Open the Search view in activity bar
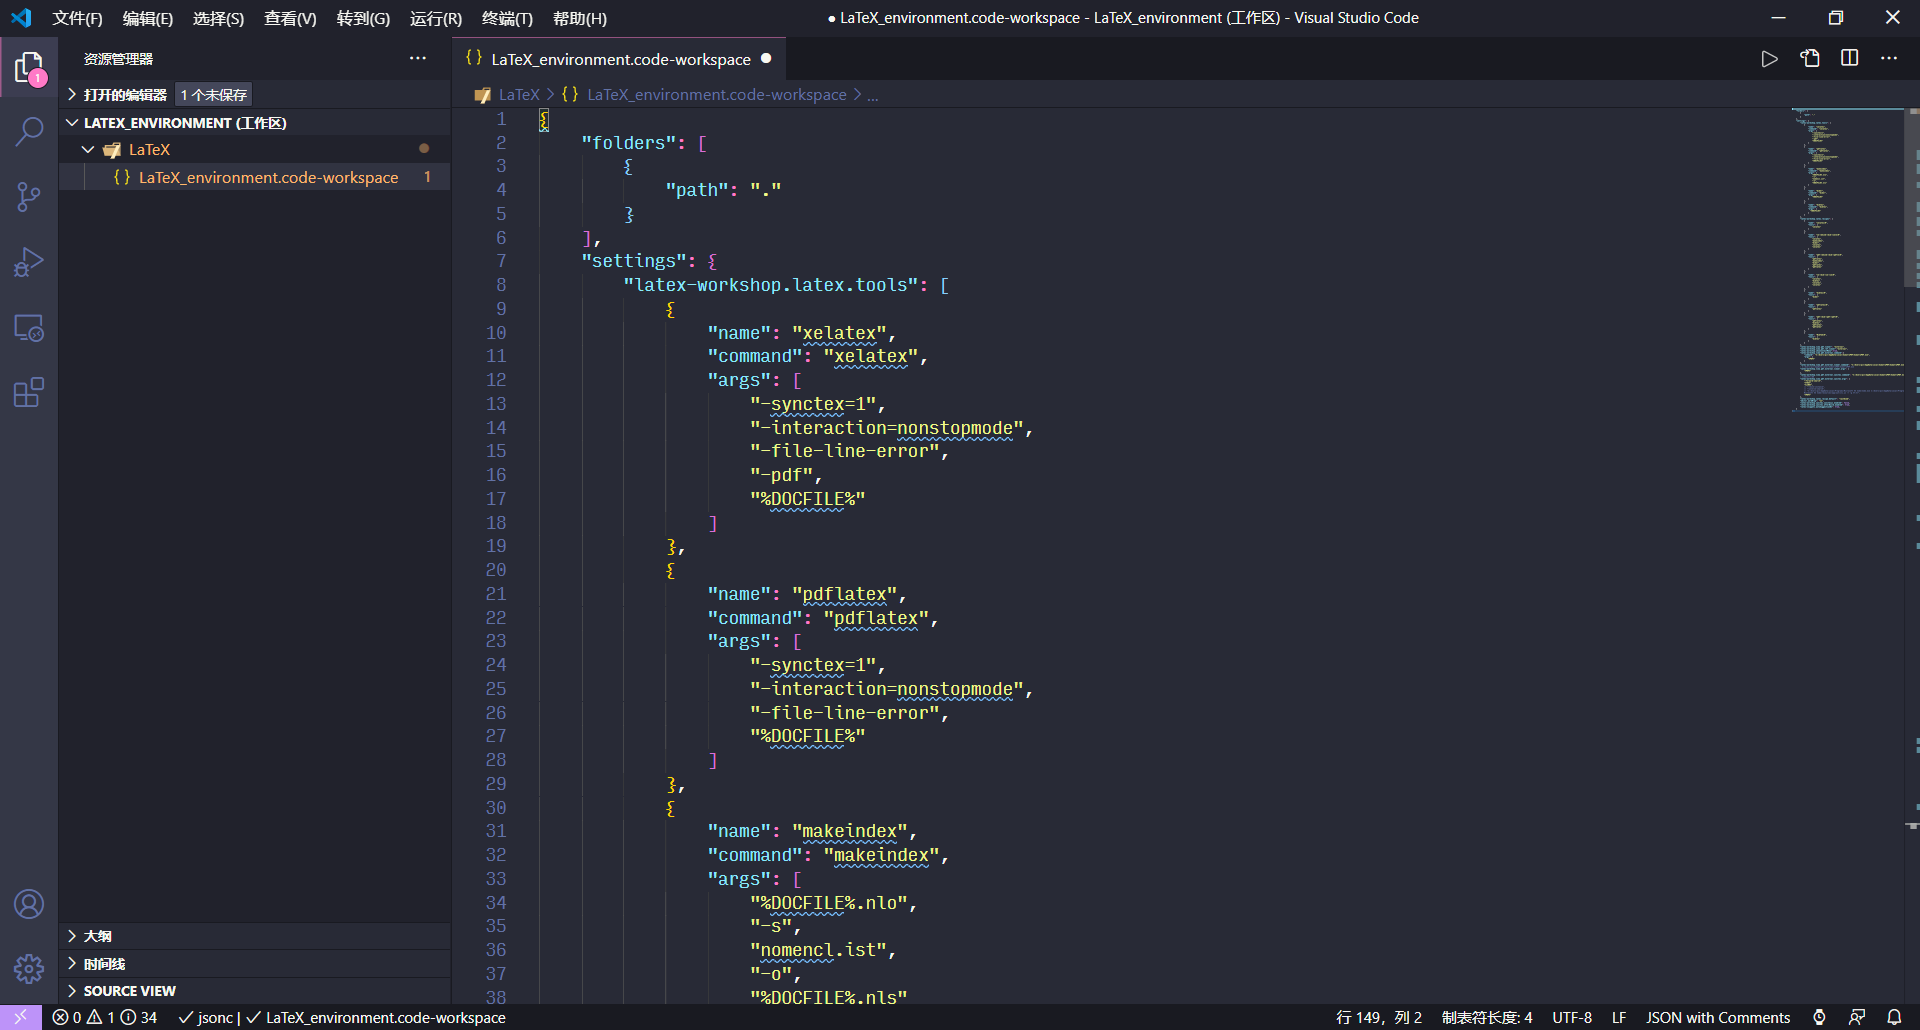1920x1030 pixels. (29, 131)
